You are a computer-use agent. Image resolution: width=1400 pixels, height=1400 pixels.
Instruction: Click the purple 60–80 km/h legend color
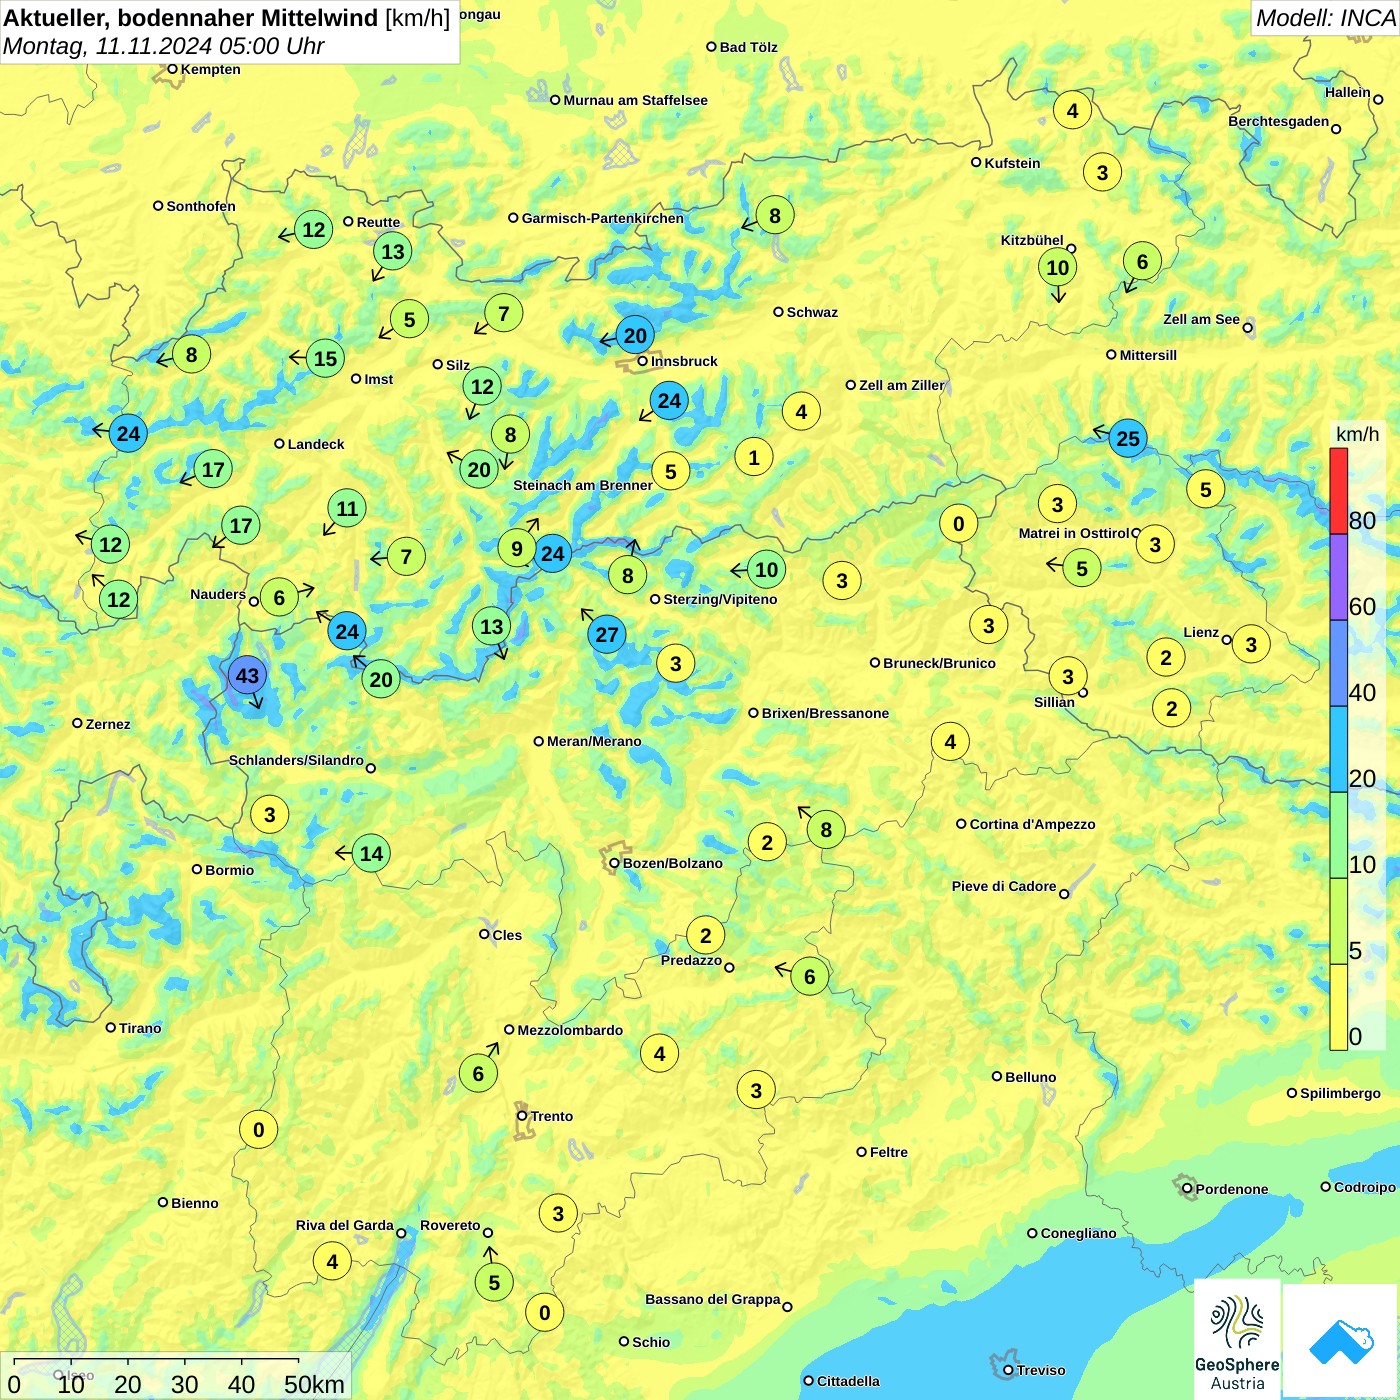(x=1338, y=577)
